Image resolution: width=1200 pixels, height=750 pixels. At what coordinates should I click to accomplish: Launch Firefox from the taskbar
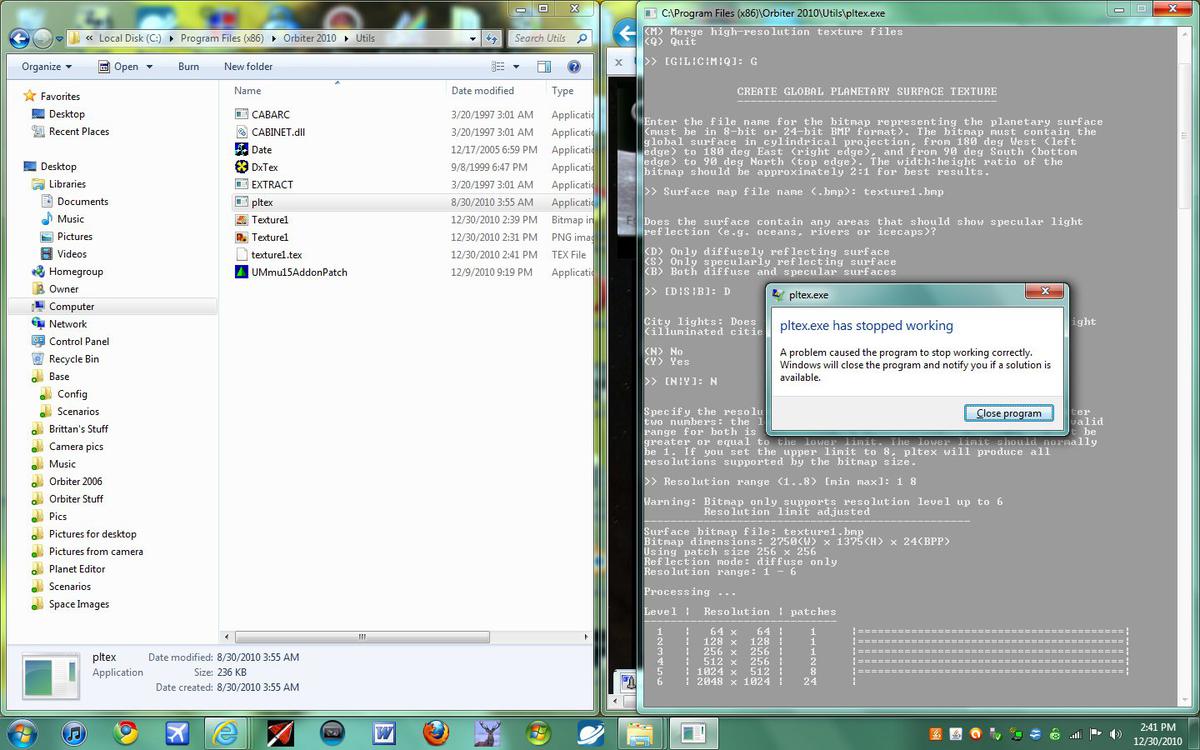coord(435,733)
